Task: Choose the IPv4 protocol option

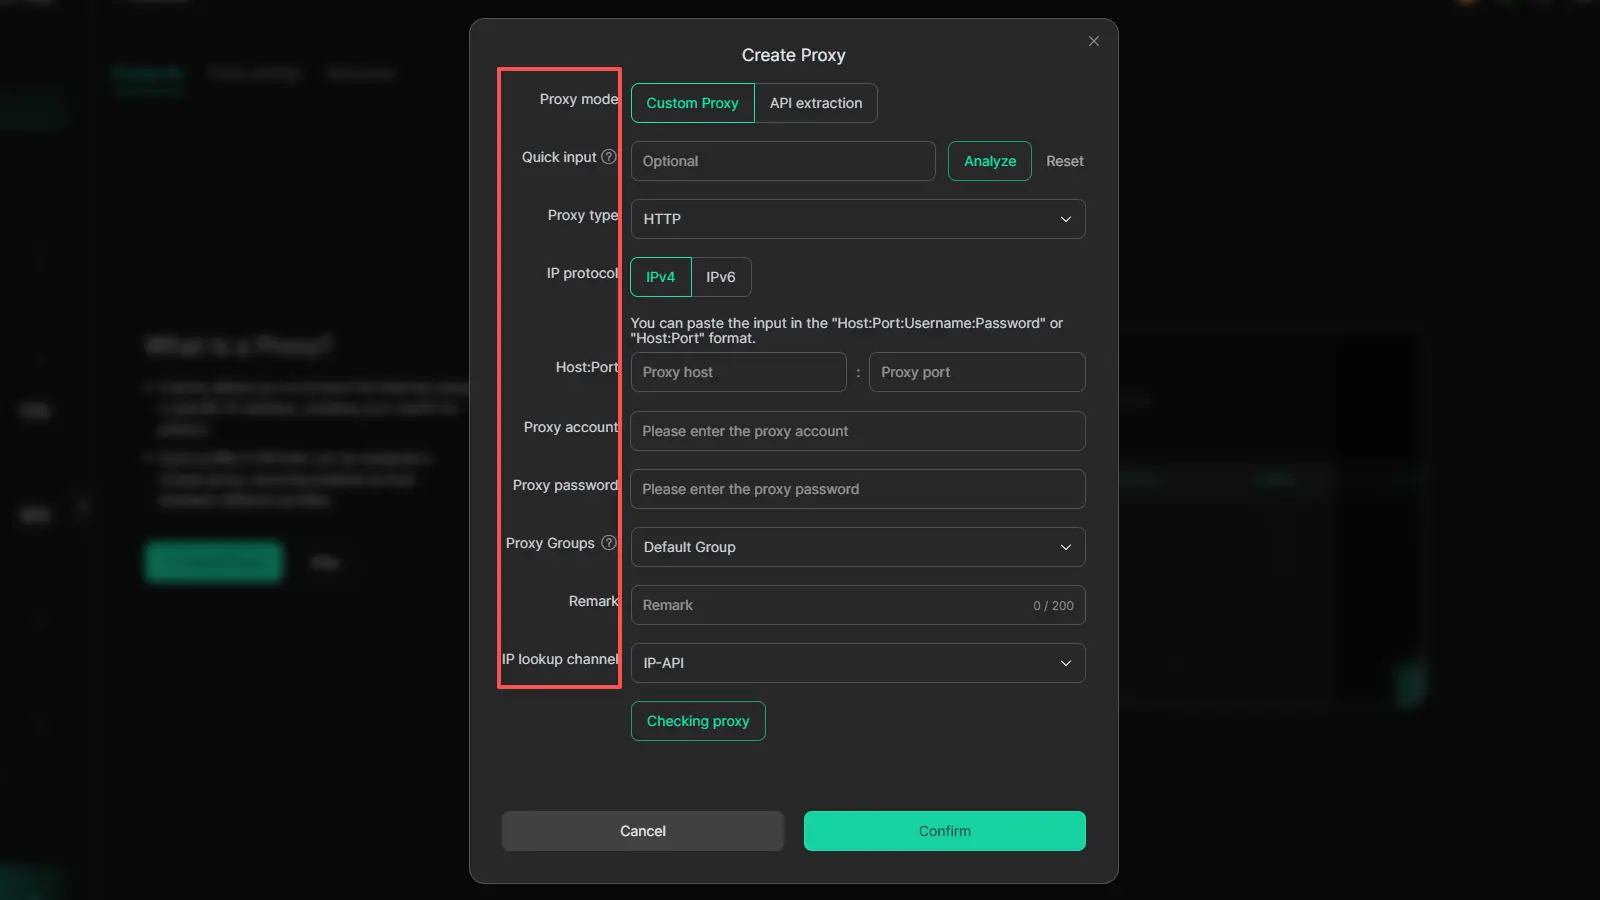Action: pyautogui.click(x=660, y=277)
